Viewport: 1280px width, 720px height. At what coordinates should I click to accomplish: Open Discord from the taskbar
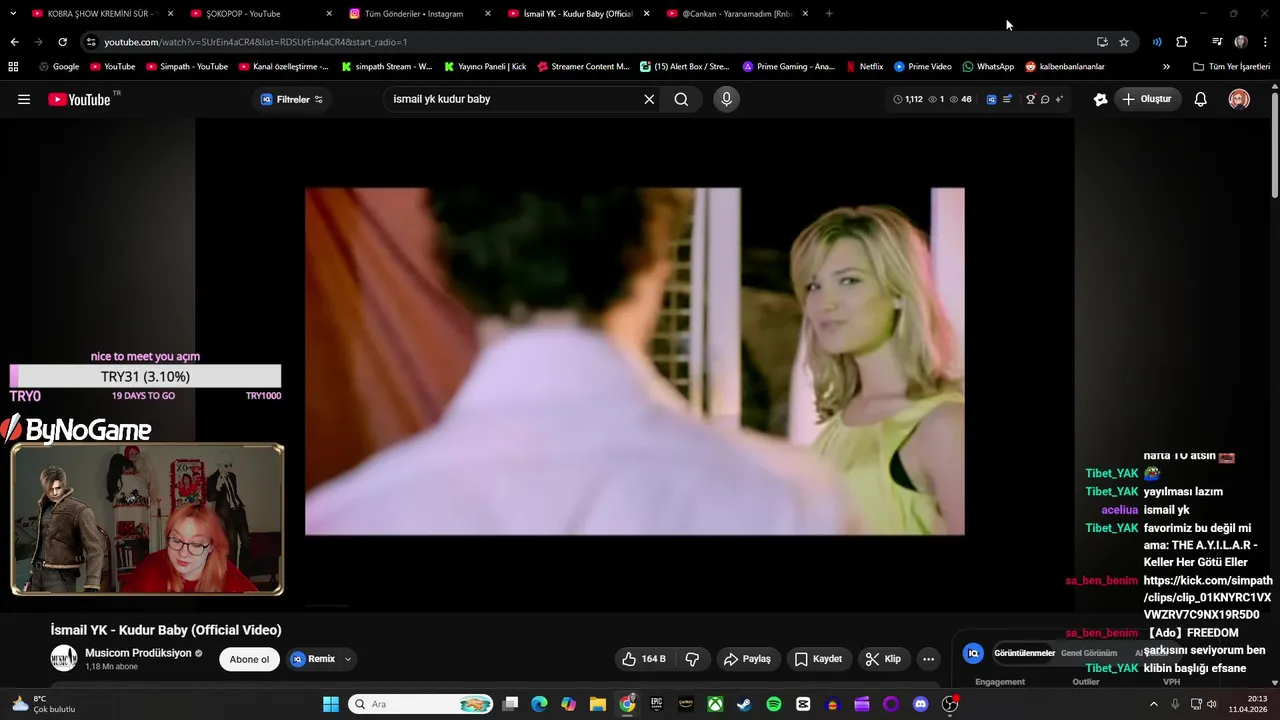pyautogui.click(x=920, y=704)
